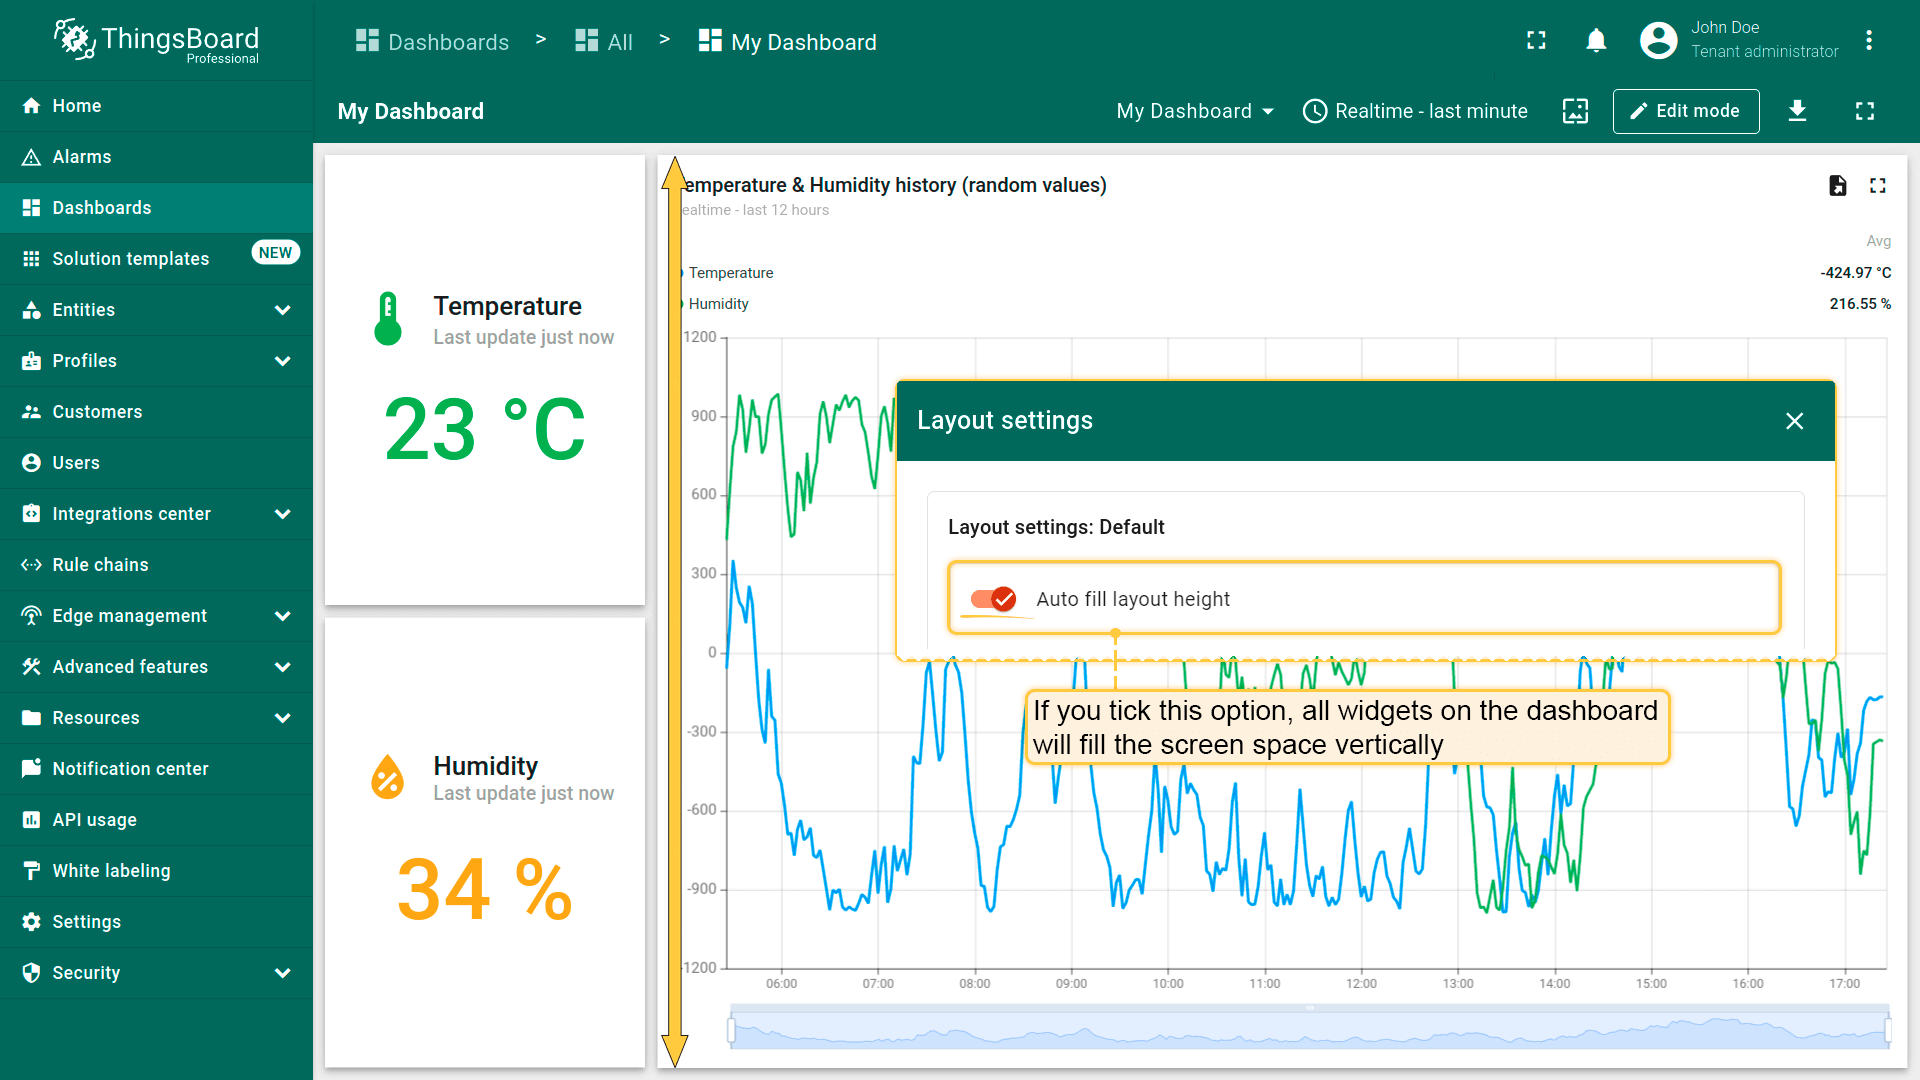Open the Alarms sidebar menu item
The image size is (1920, 1080).
tap(82, 157)
